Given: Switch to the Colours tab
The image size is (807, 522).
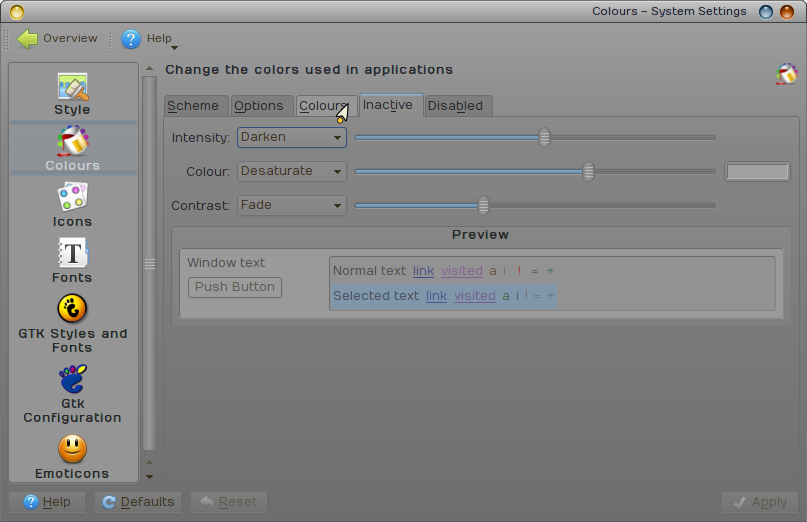Looking at the screenshot, I should pyautogui.click(x=327, y=106).
